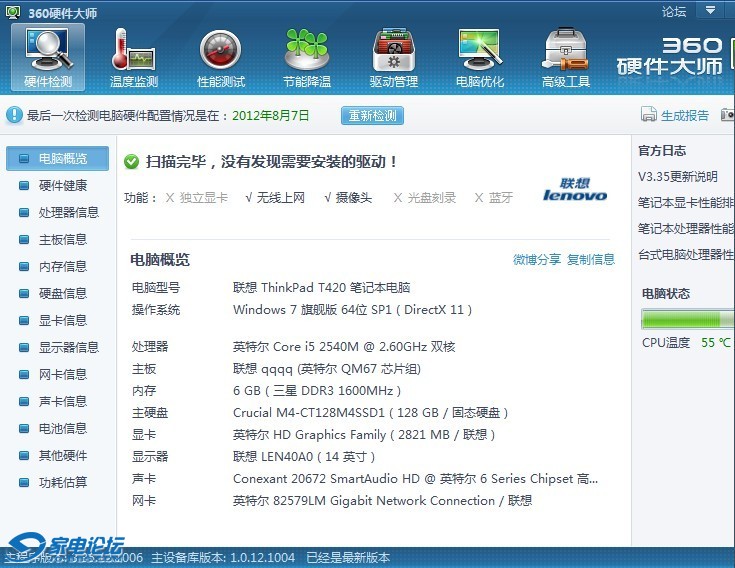Click the 蓝牙 feature indicator
The image size is (735, 568).
click(x=494, y=198)
